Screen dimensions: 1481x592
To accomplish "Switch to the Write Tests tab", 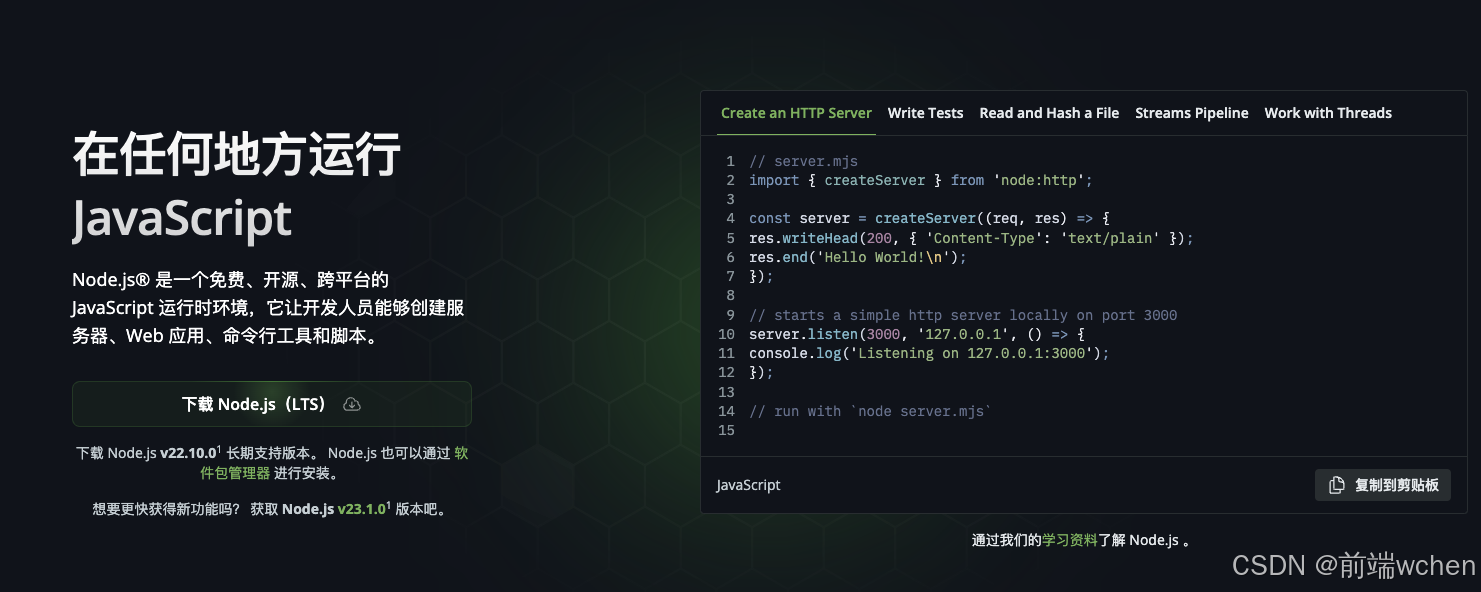I will coord(925,113).
